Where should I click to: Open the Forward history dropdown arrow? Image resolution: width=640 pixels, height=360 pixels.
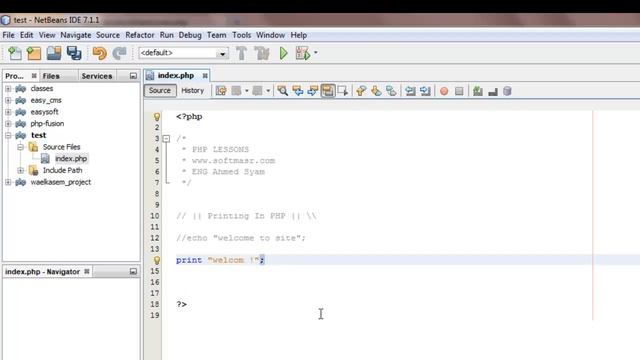coord(268,91)
